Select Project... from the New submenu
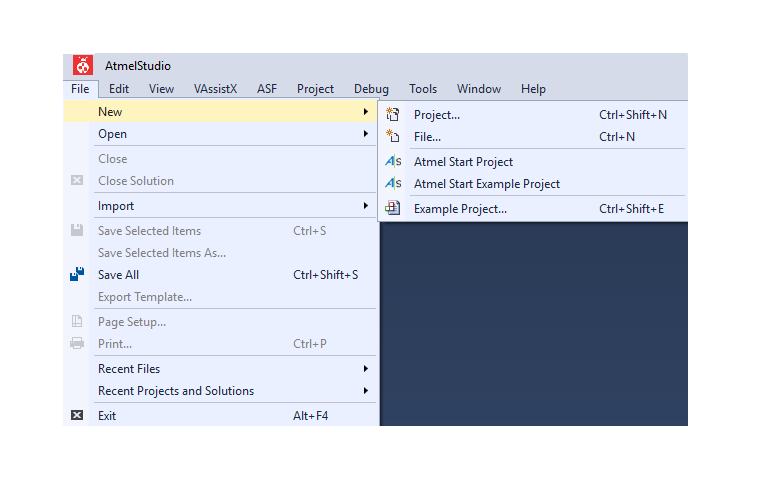This screenshot has height=480, width=780. [x=437, y=115]
